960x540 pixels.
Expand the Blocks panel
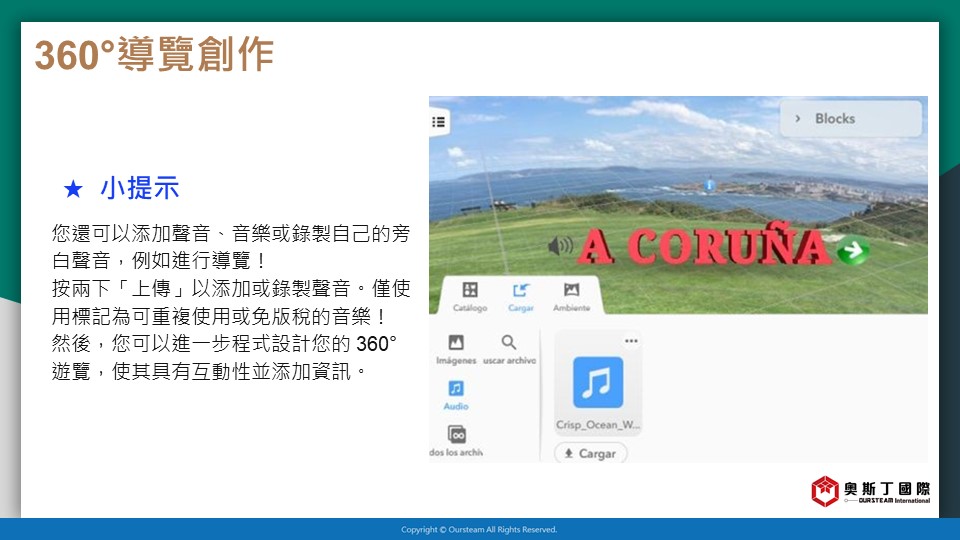pos(850,119)
